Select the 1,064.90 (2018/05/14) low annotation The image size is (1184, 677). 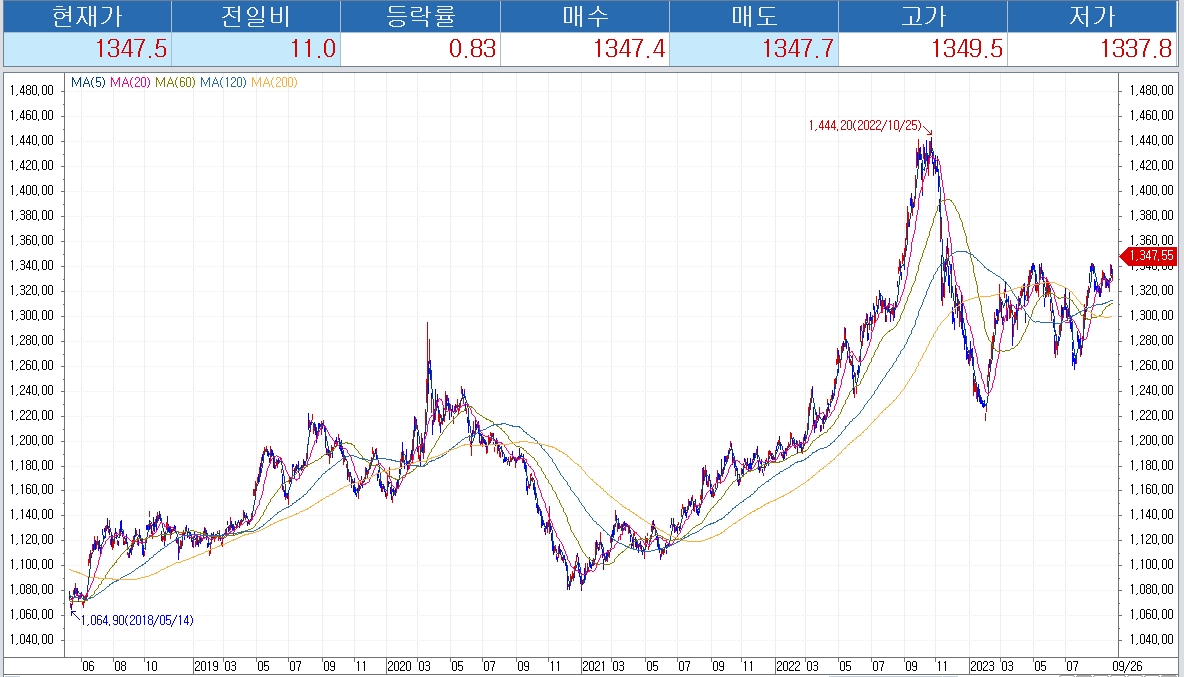click(138, 621)
